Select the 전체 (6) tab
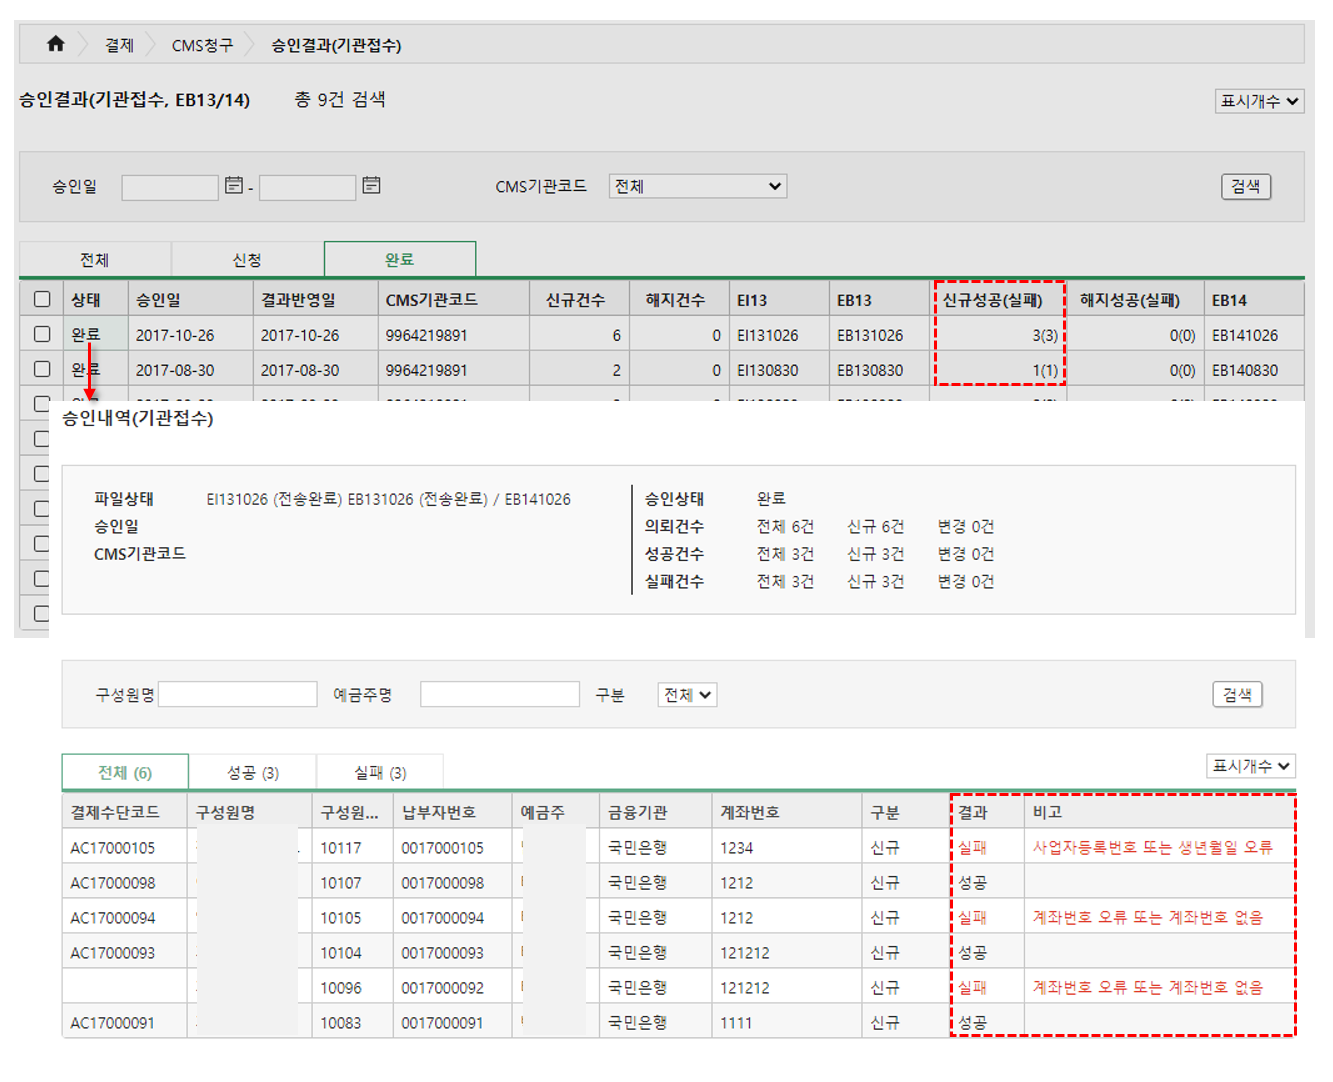Image resolution: width=1333 pixels, height=1082 pixels. [125, 772]
